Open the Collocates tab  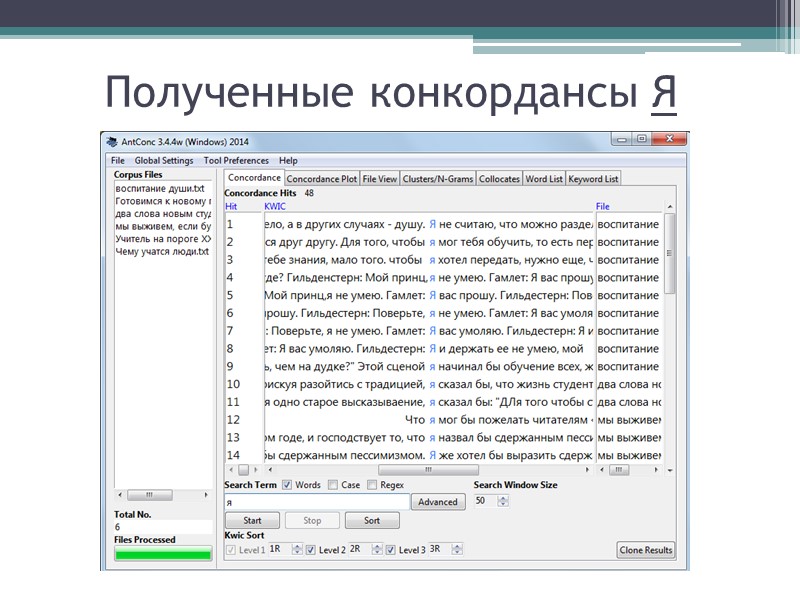[x=500, y=178]
